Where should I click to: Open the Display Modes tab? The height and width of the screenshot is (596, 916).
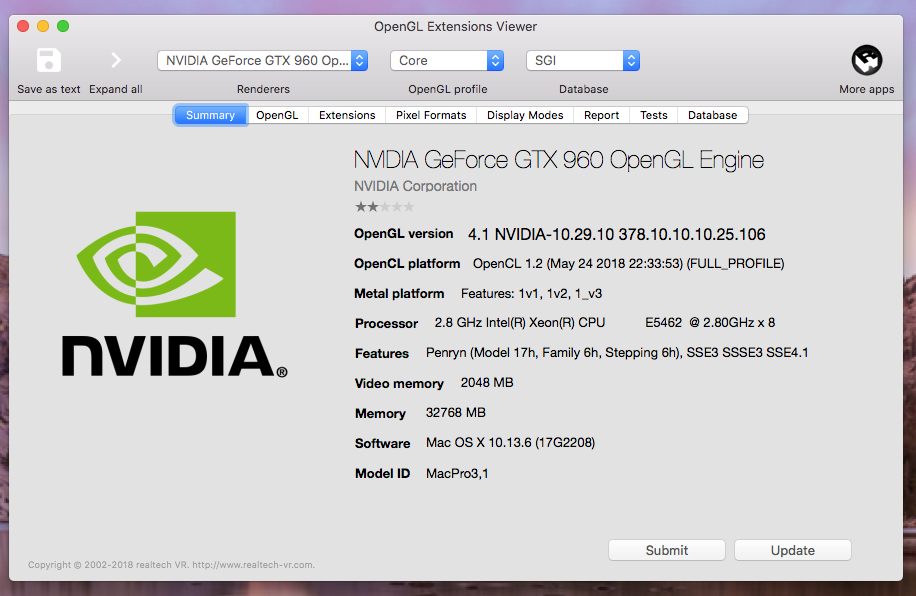pyautogui.click(x=525, y=115)
